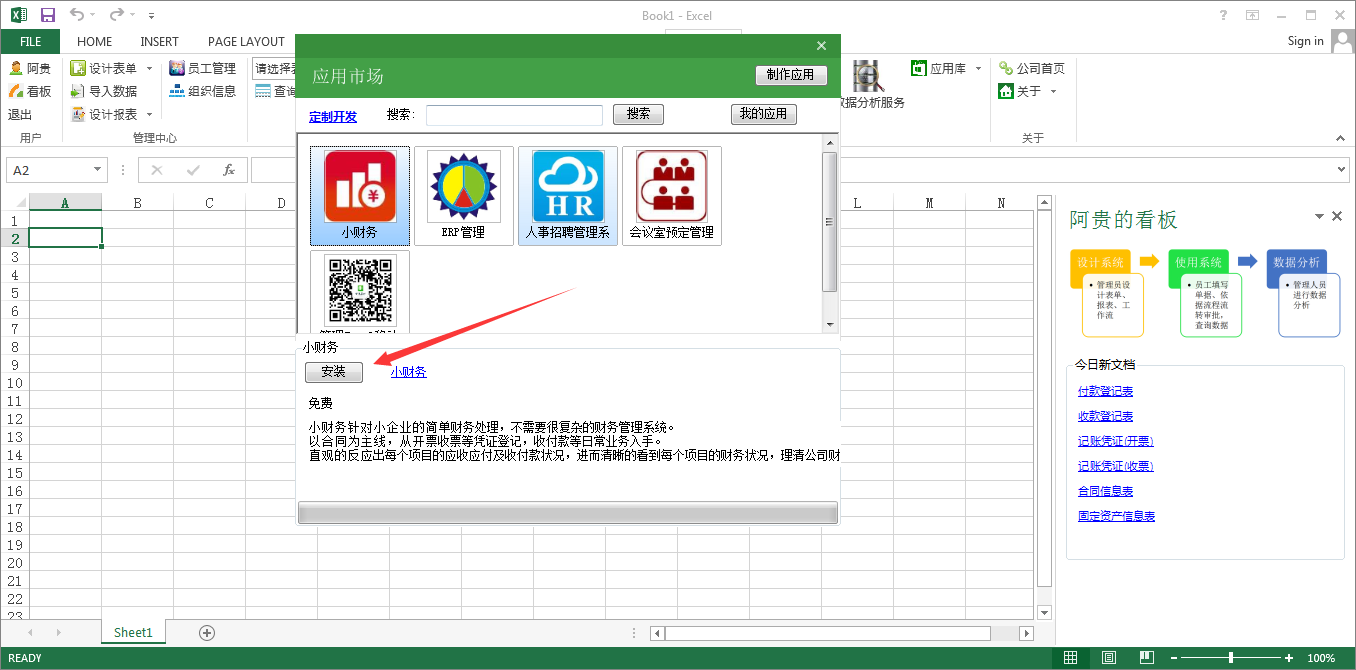Open 组织信息 organization info
The image size is (1356, 670).
(203, 91)
